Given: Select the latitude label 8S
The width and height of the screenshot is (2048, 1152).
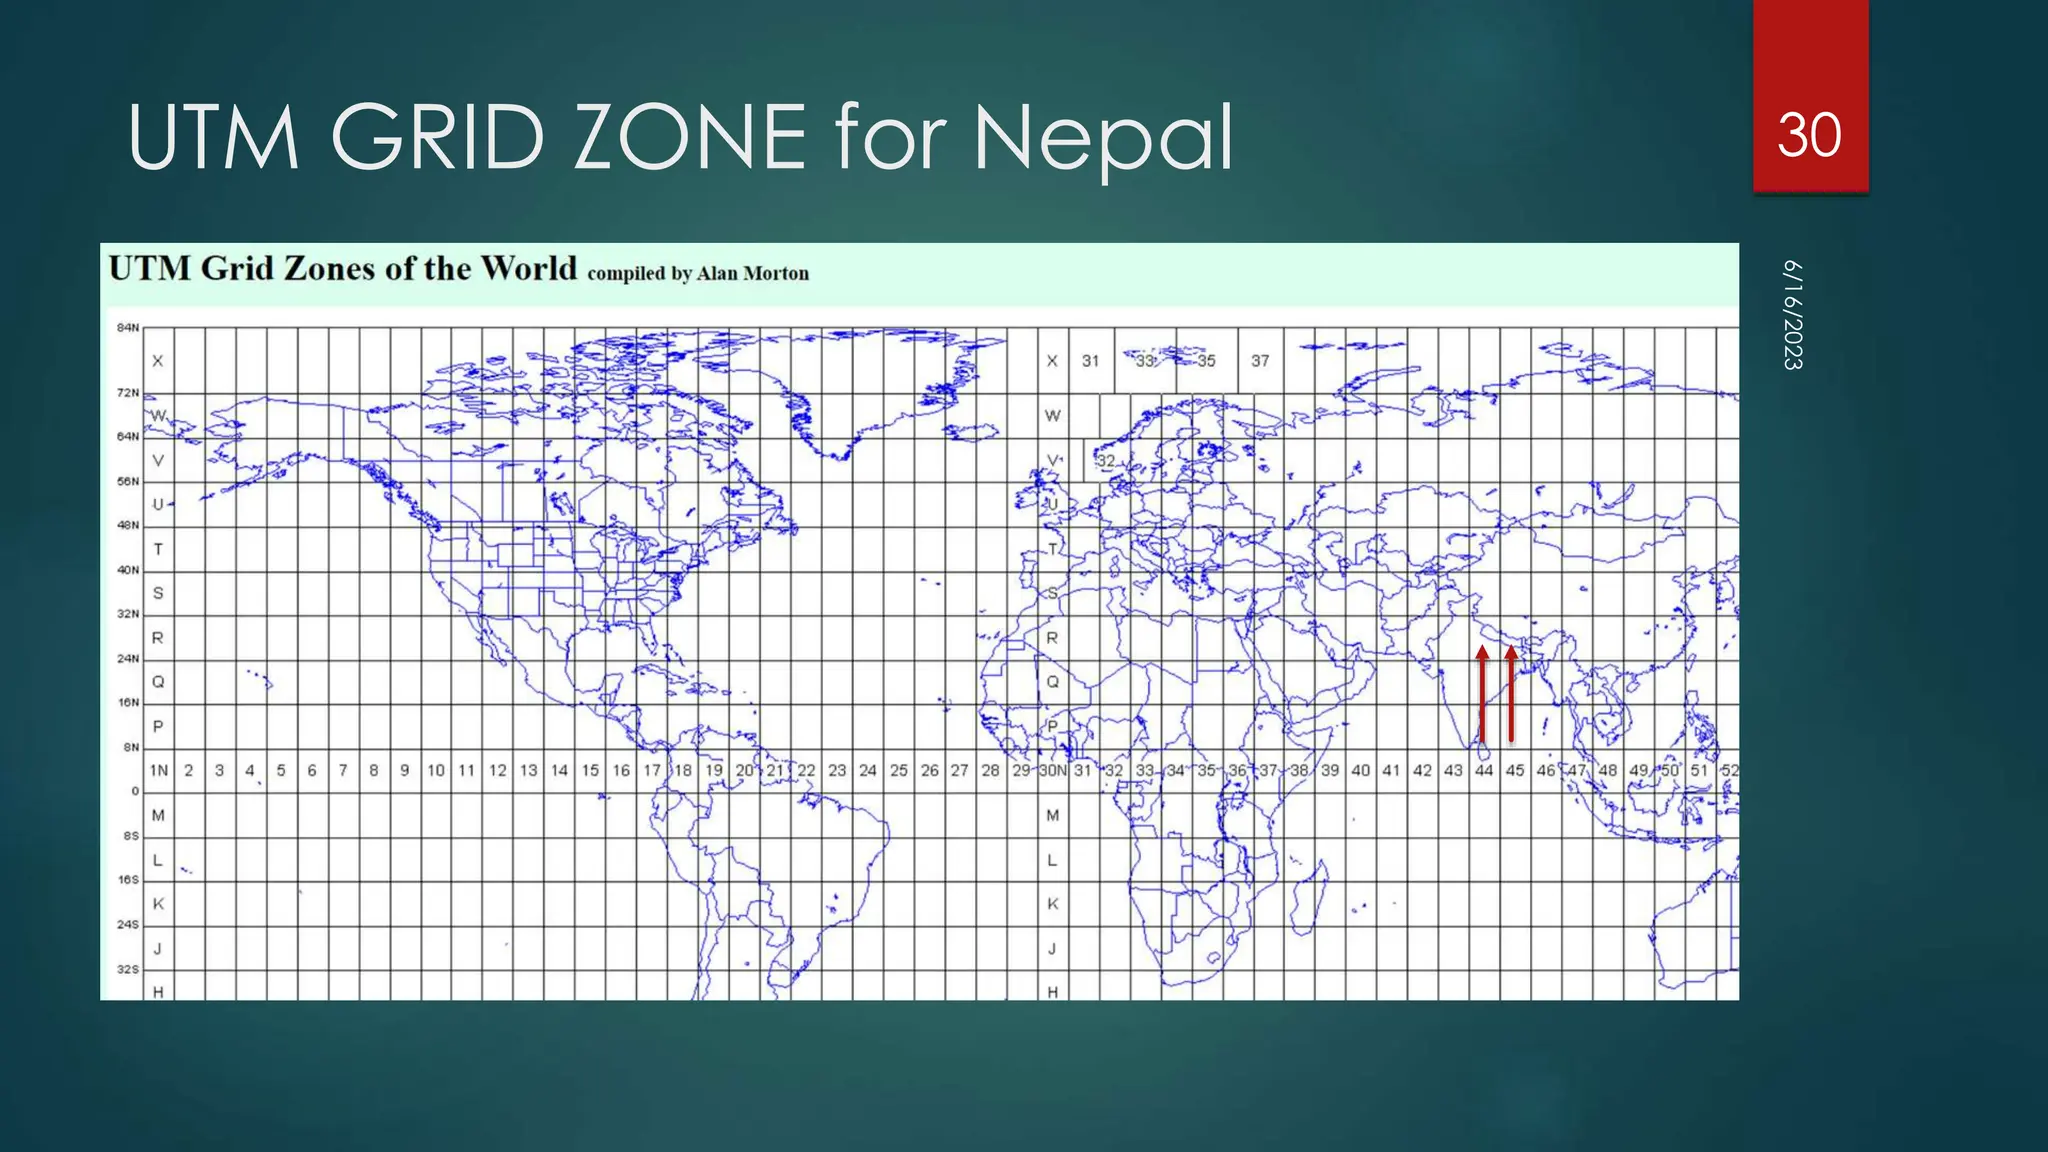Looking at the screenshot, I should [x=131, y=836].
